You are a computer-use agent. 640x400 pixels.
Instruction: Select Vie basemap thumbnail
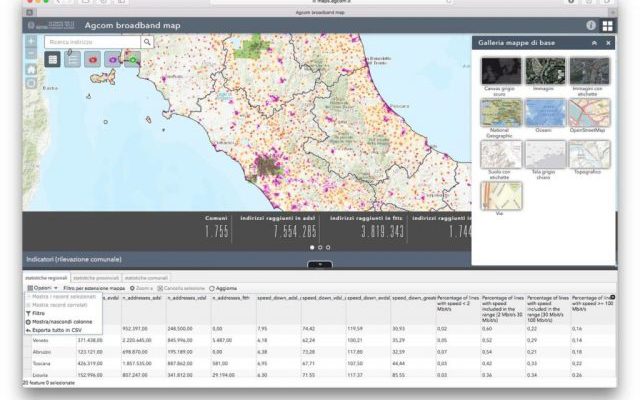(500, 196)
